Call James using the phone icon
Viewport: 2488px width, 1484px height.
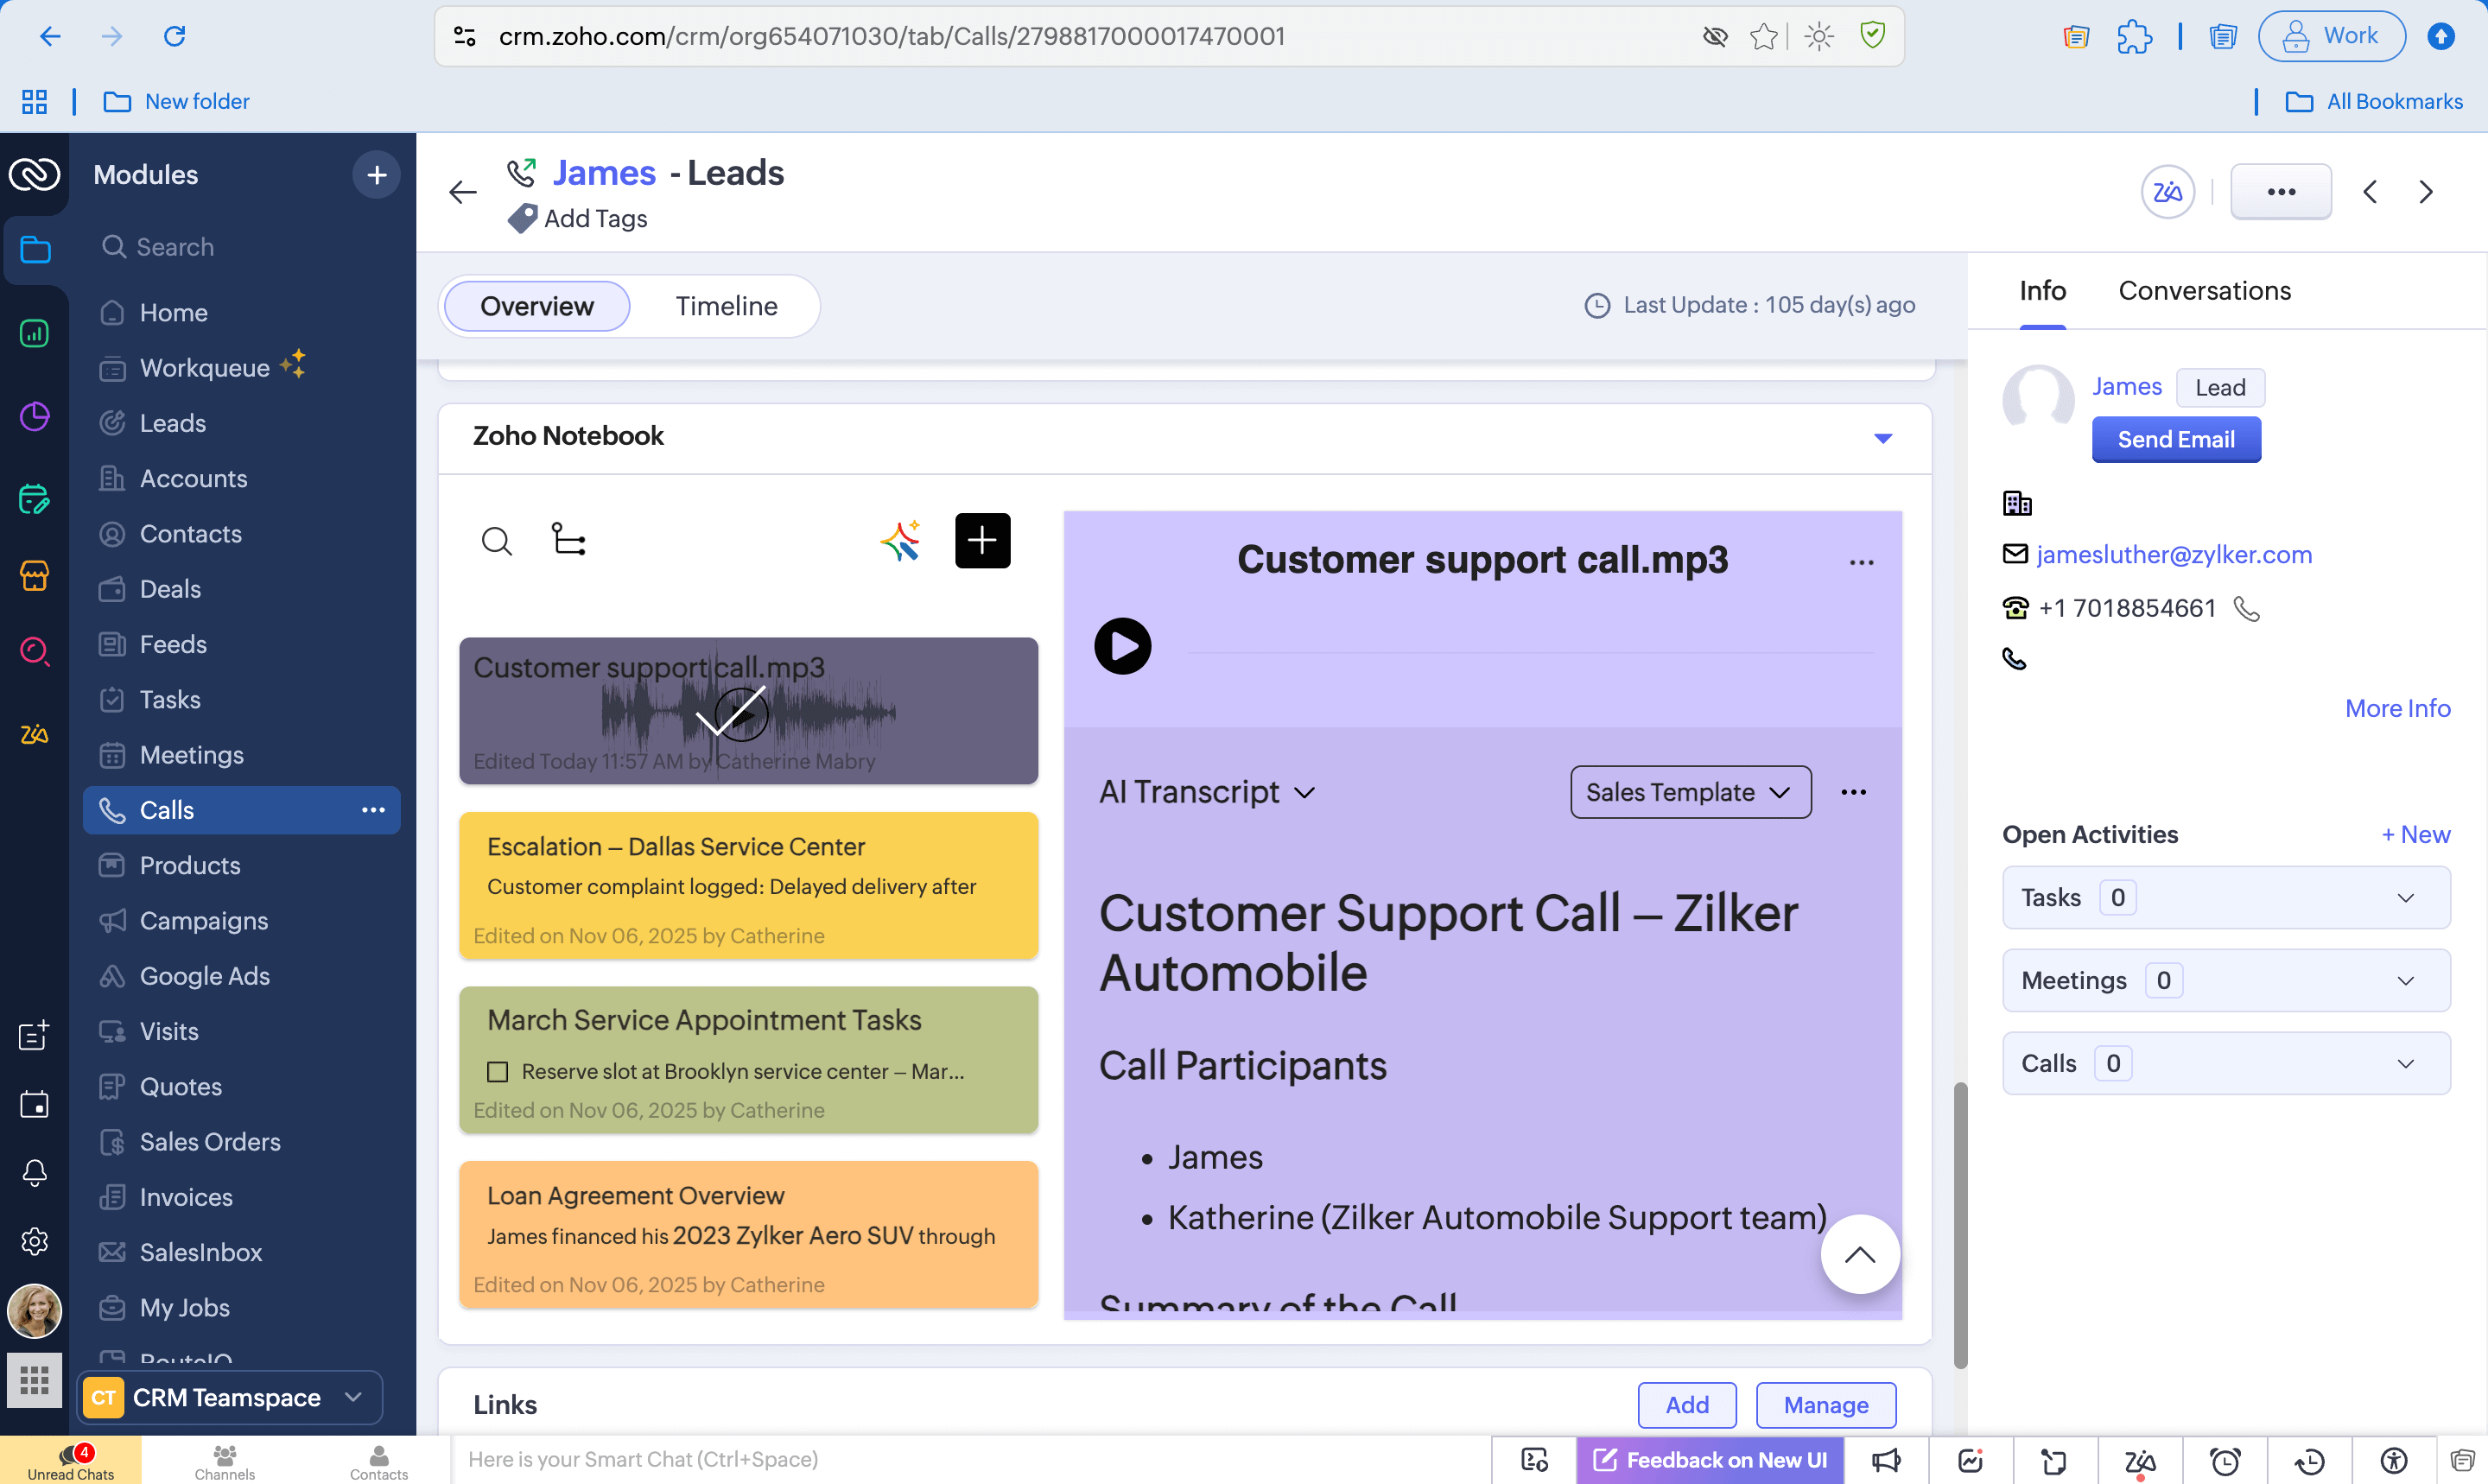[x=2248, y=608]
